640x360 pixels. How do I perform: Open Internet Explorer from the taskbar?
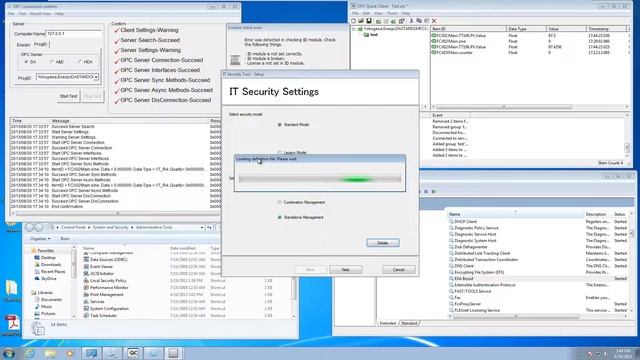coord(30,353)
